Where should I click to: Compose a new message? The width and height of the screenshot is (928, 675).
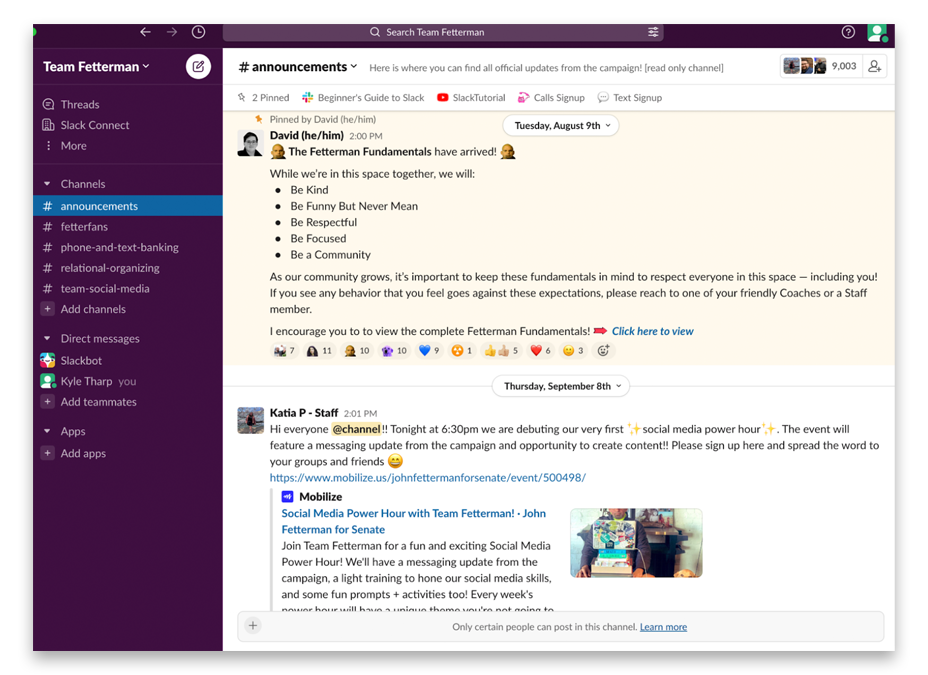pyautogui.click(x=198, y=66)
